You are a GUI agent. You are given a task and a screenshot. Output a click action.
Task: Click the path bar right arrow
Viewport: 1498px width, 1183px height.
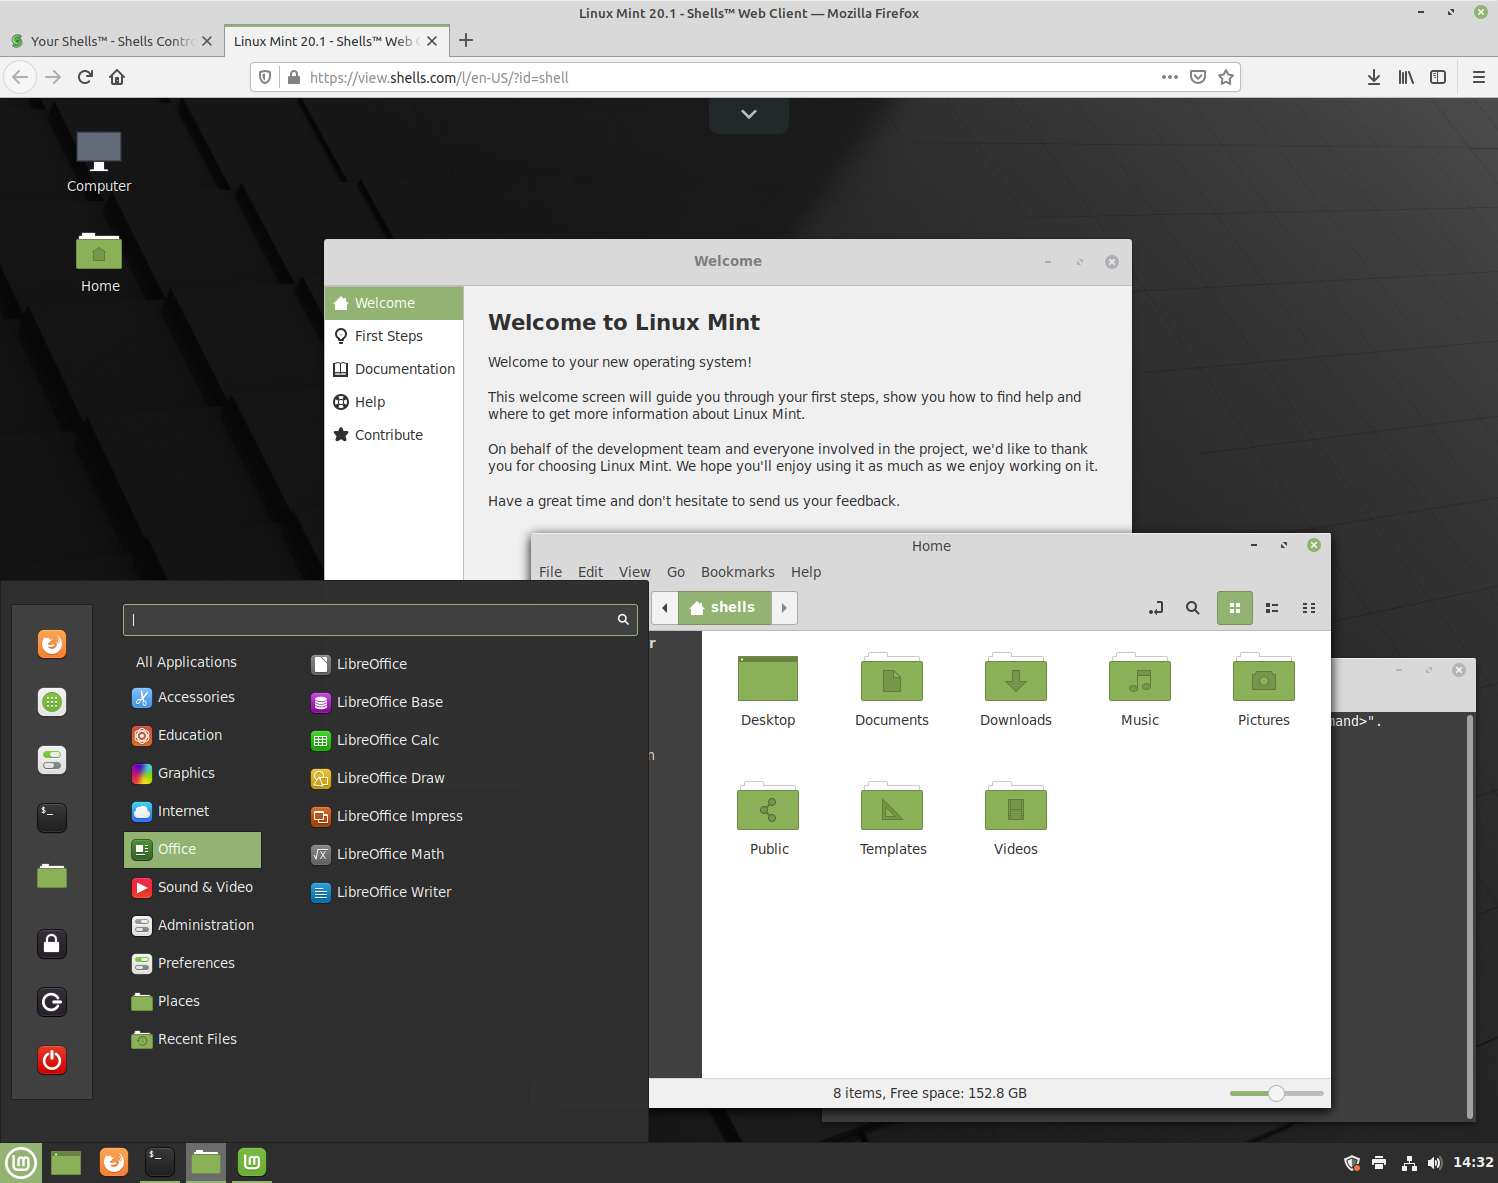[x=784, y=608]
